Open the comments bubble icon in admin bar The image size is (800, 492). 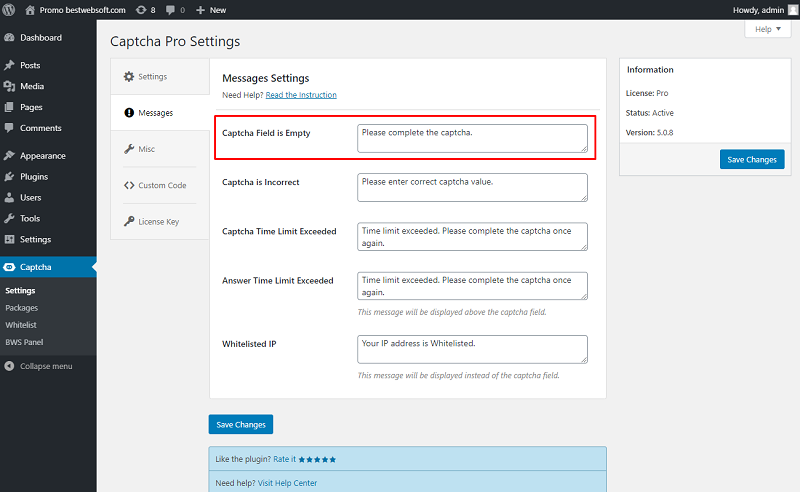[x=170, y=10]
